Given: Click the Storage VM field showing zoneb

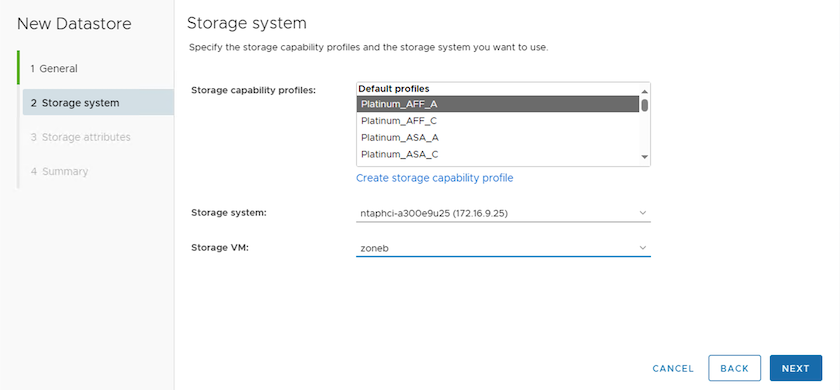Looking at the screenshot, I should (x=503, y=248).
